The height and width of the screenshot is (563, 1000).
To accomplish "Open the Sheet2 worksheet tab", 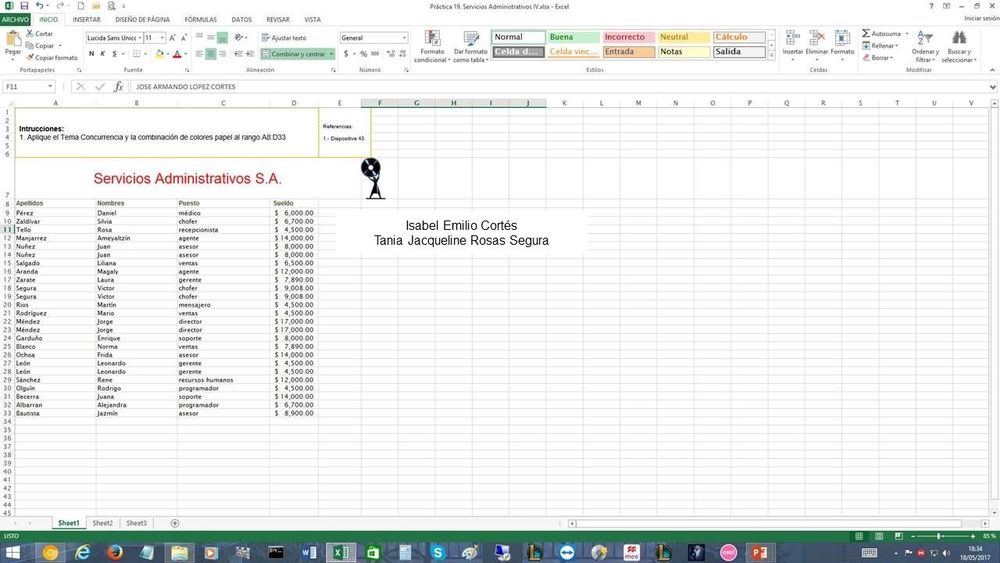I will coord(102,523).
